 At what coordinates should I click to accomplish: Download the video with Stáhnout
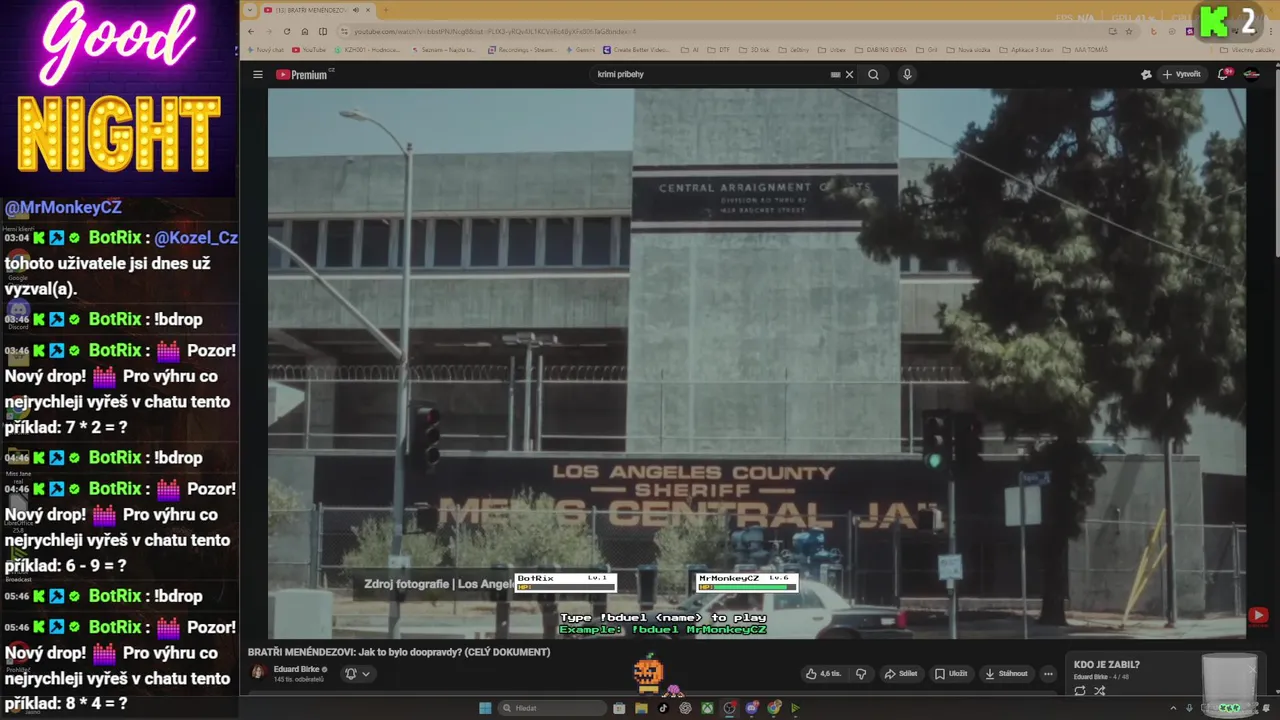[1006, 674]
